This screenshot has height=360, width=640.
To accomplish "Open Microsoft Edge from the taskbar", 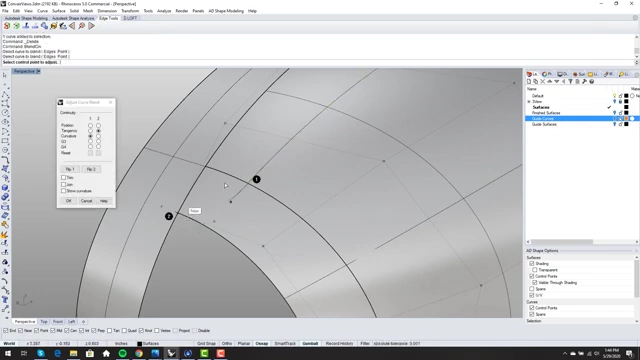I will pyautogui.click(x=57, y=353).
